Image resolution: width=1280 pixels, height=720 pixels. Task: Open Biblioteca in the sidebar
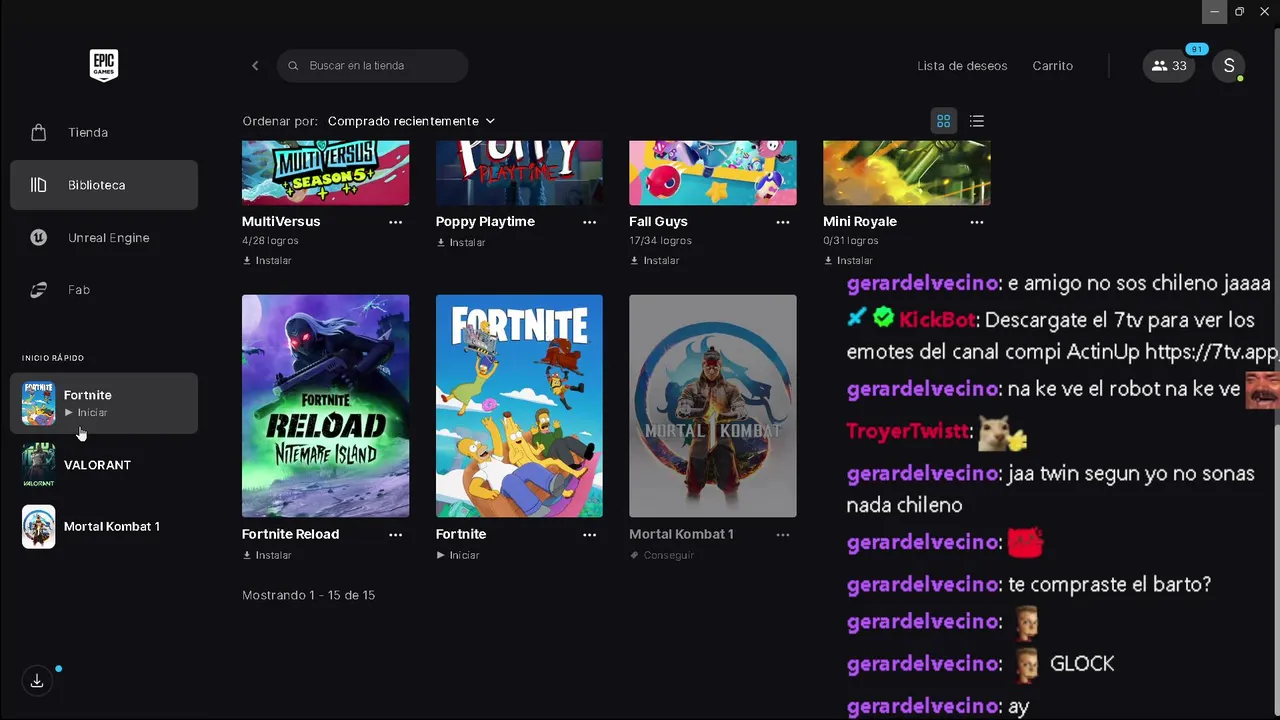104,185
